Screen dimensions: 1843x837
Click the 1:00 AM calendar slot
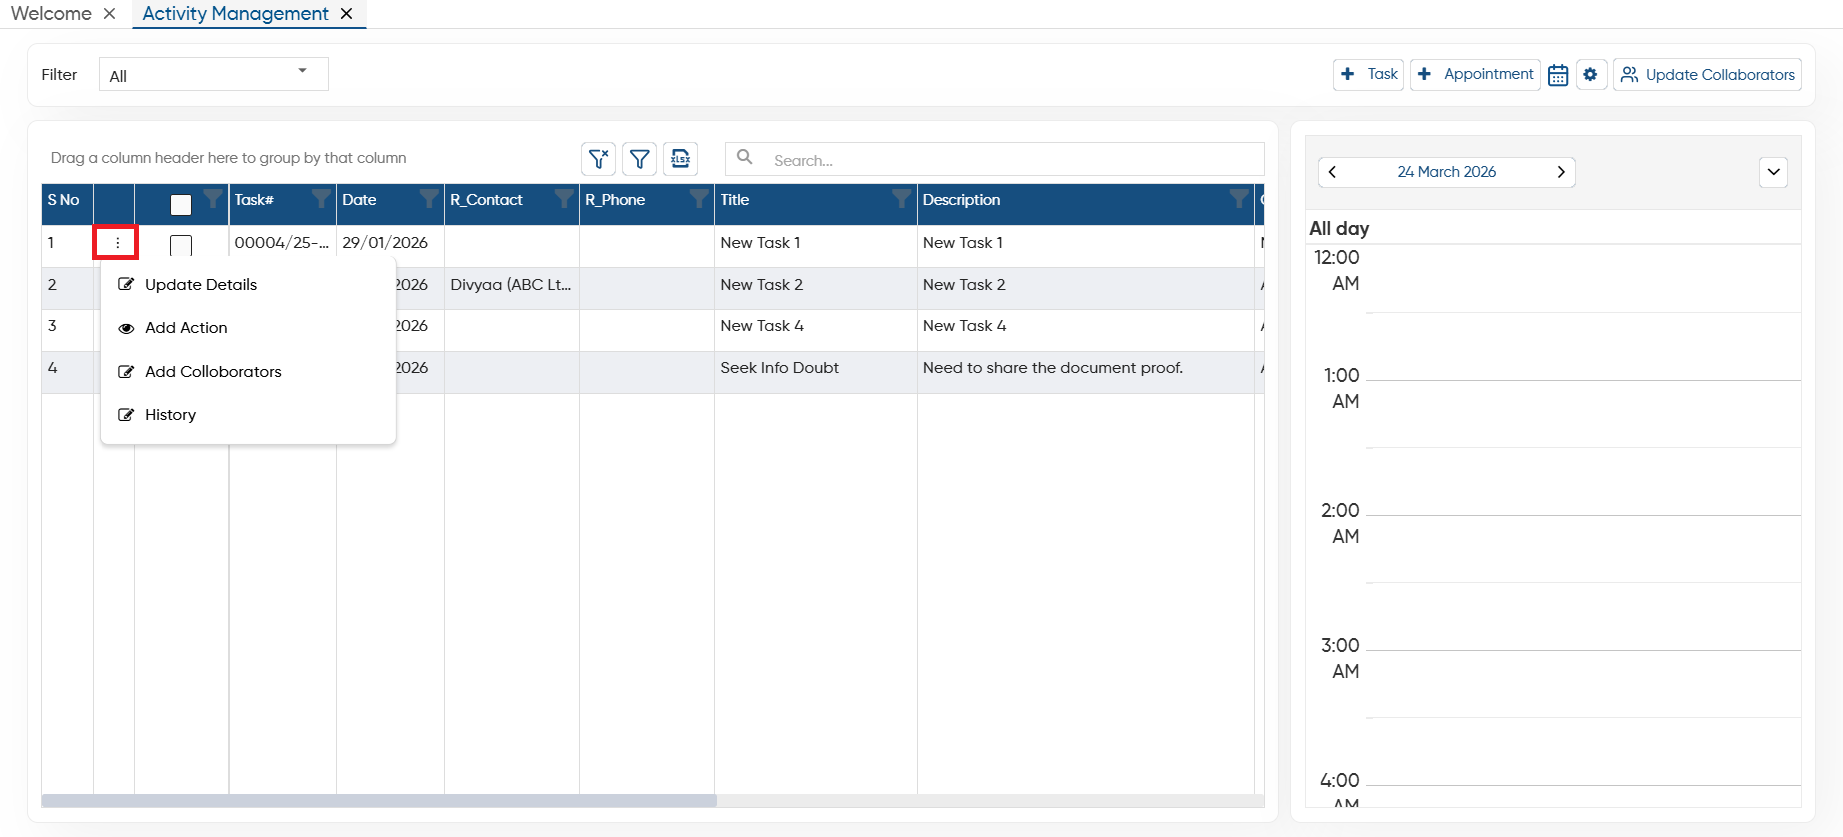click(x=1583, y=413)
